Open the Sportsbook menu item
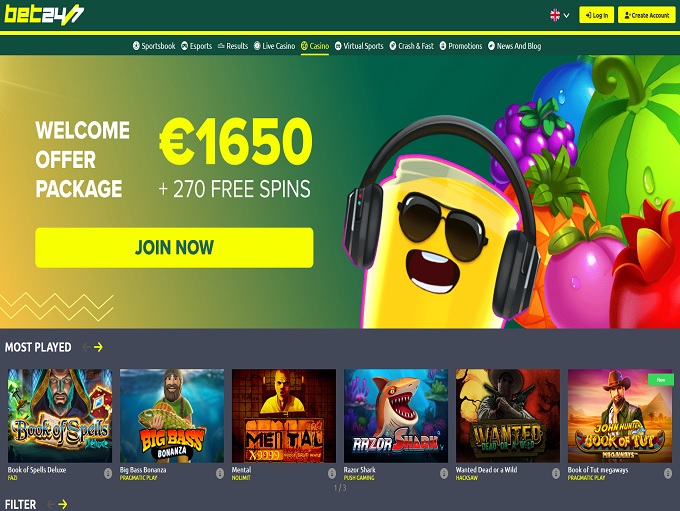Viewport: 680px width, 511px height. tap(154, 46)
